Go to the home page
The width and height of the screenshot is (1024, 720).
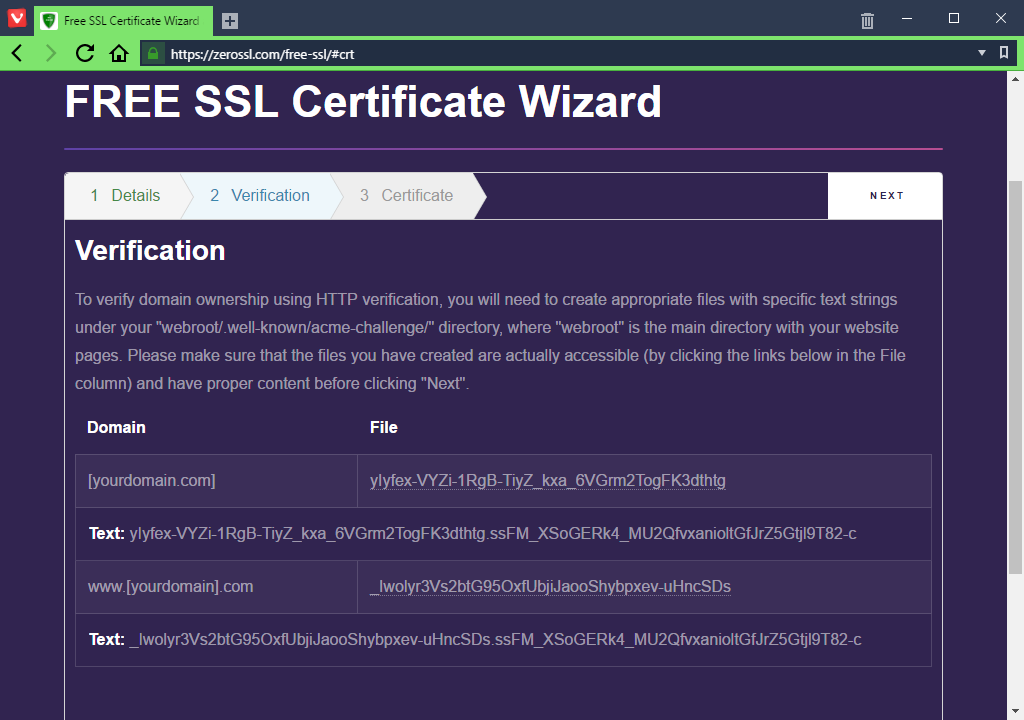(119, 53)
